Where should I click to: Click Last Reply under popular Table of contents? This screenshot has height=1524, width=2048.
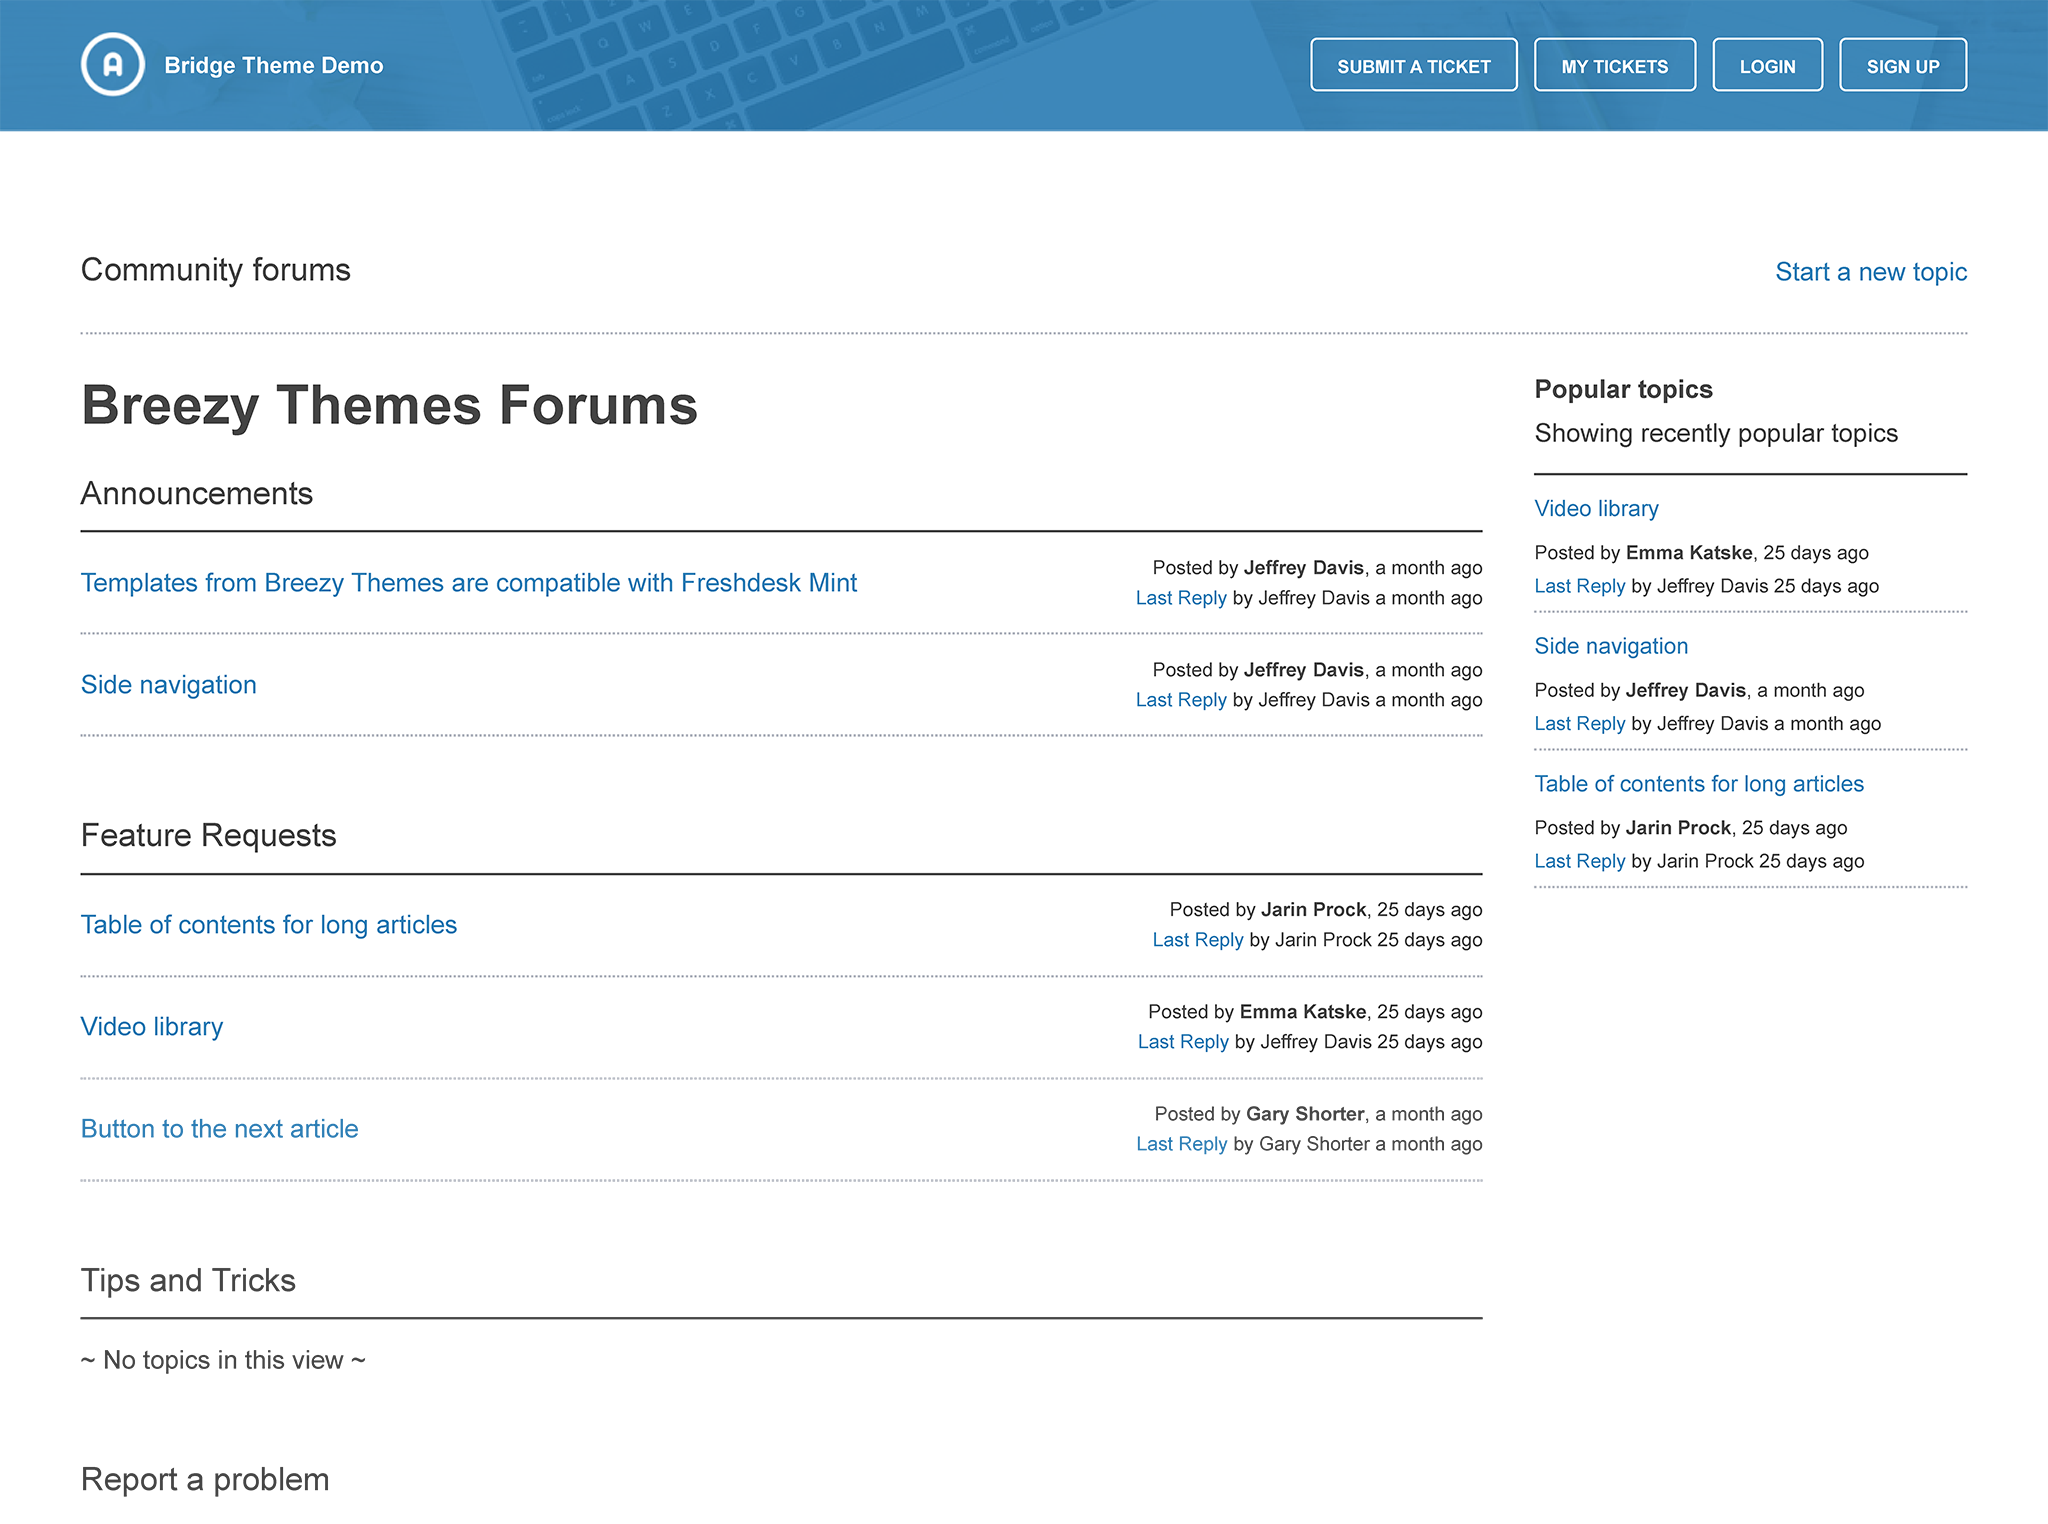pos(1579,861)
